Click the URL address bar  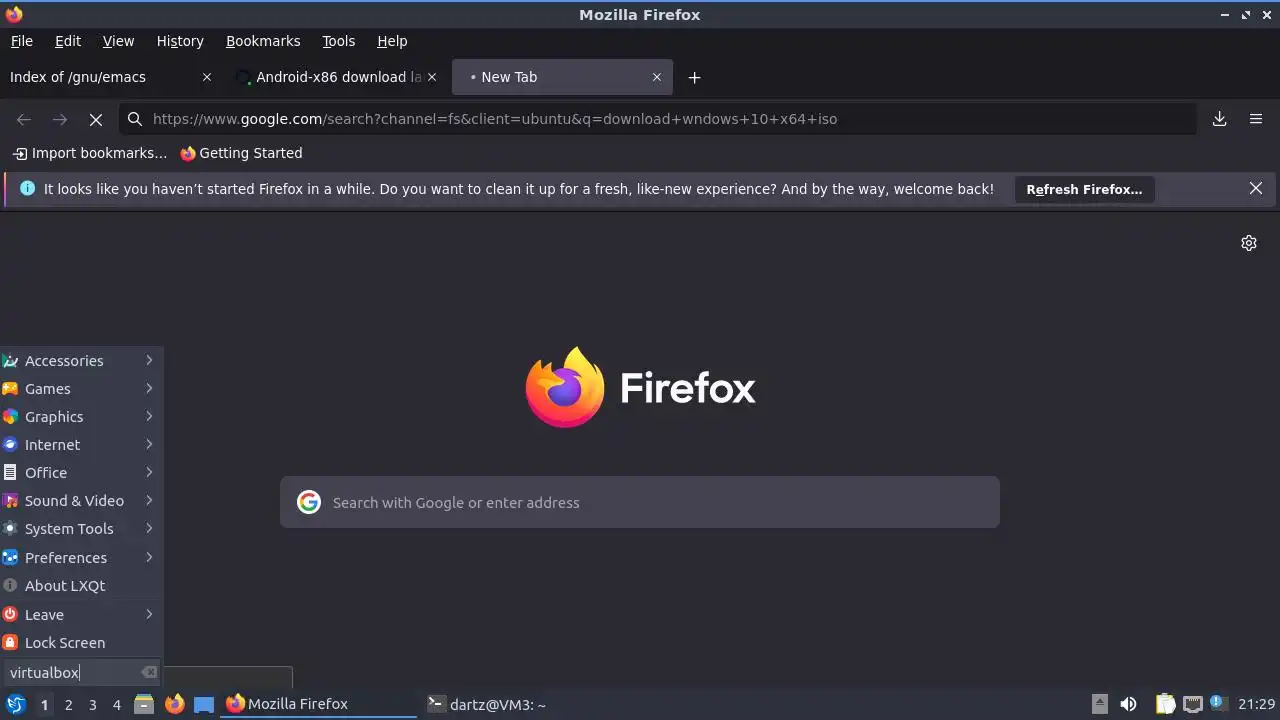coord(658,119)
